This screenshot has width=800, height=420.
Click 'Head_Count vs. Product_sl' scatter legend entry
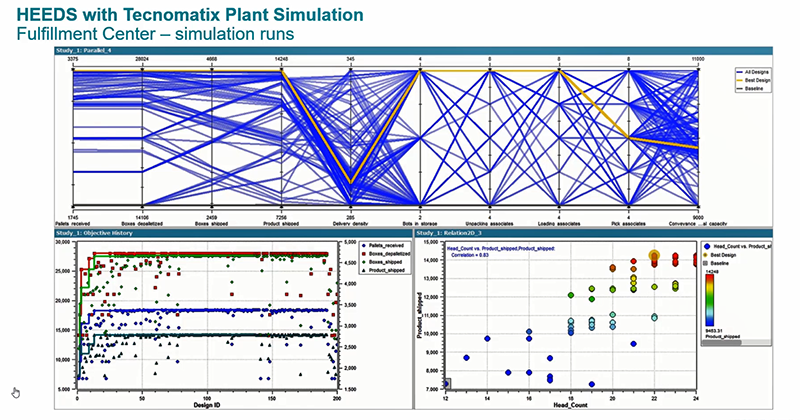(x=742, y=246)
